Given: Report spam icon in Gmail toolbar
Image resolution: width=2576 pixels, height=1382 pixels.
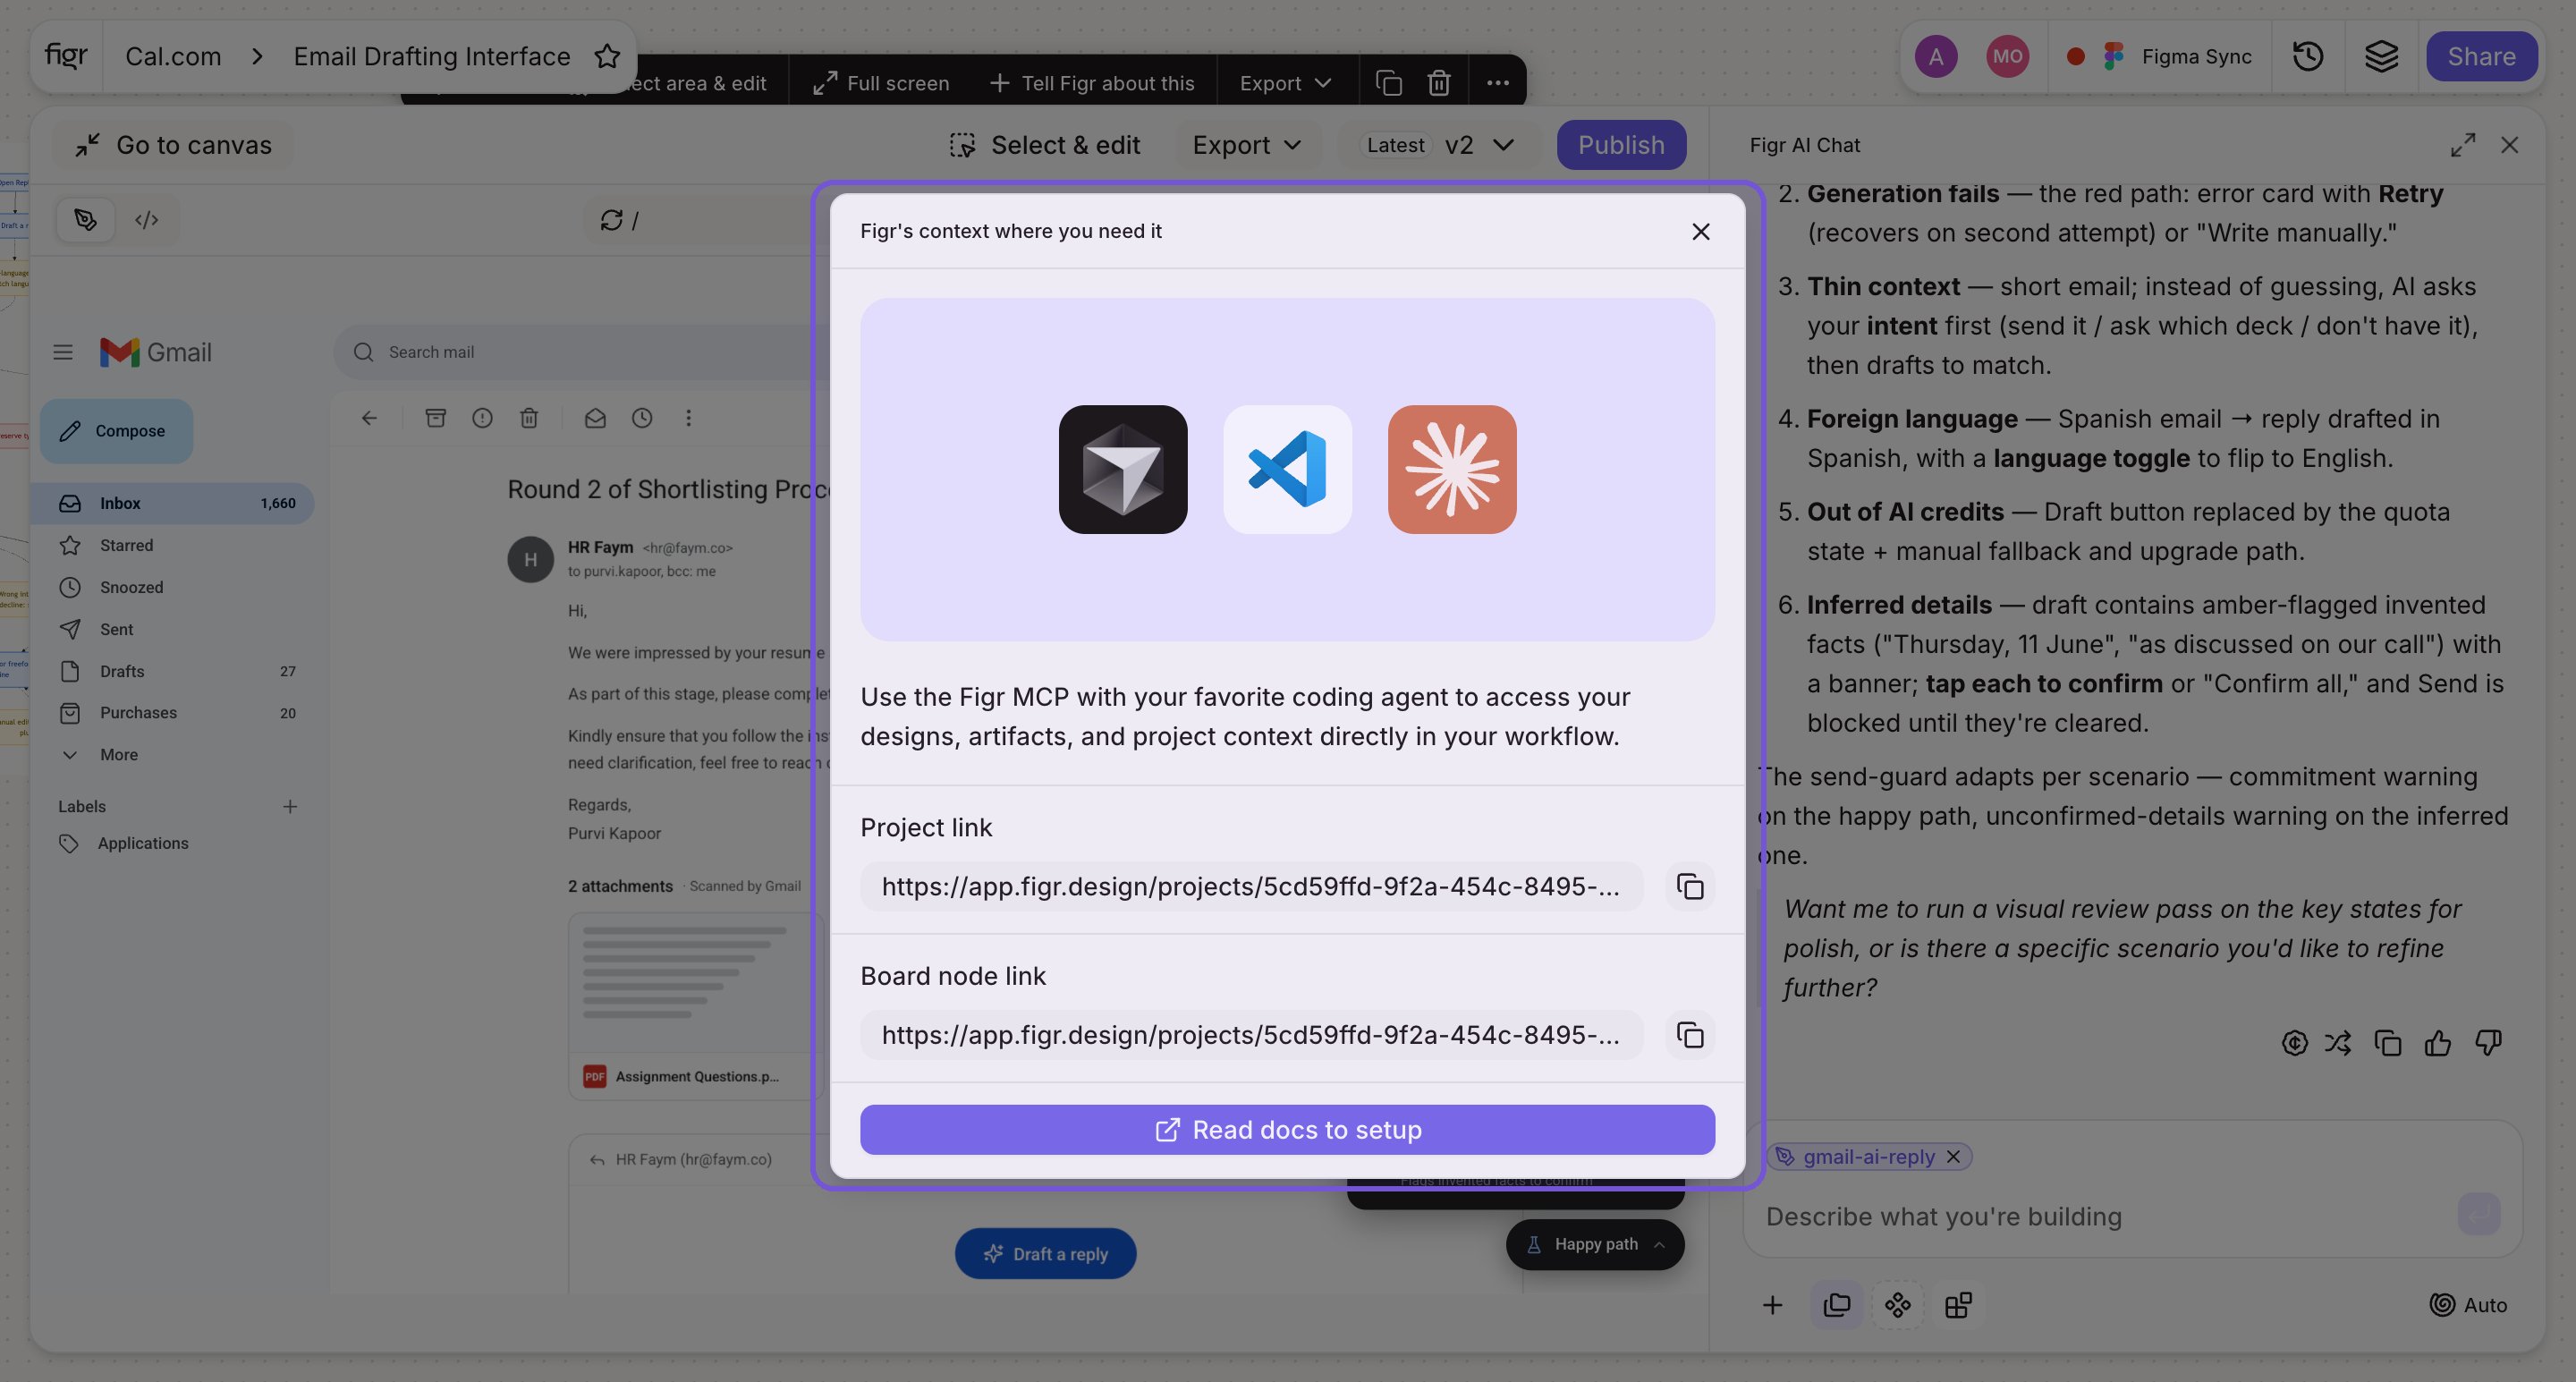Looking at the screenshot, I should (482, 418).
